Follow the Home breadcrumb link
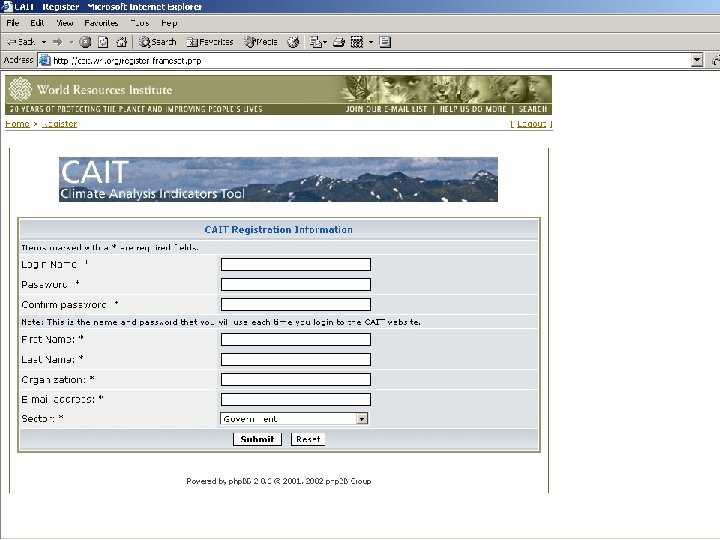Viewport: 720px width, 540px height. click(x=17, y=124)
